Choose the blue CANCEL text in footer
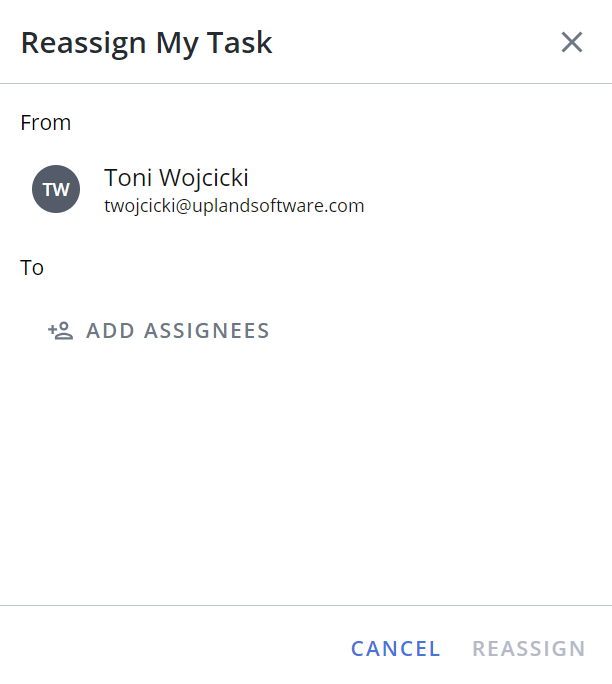Screen dimensions: 612x684 tap(396, 649)
